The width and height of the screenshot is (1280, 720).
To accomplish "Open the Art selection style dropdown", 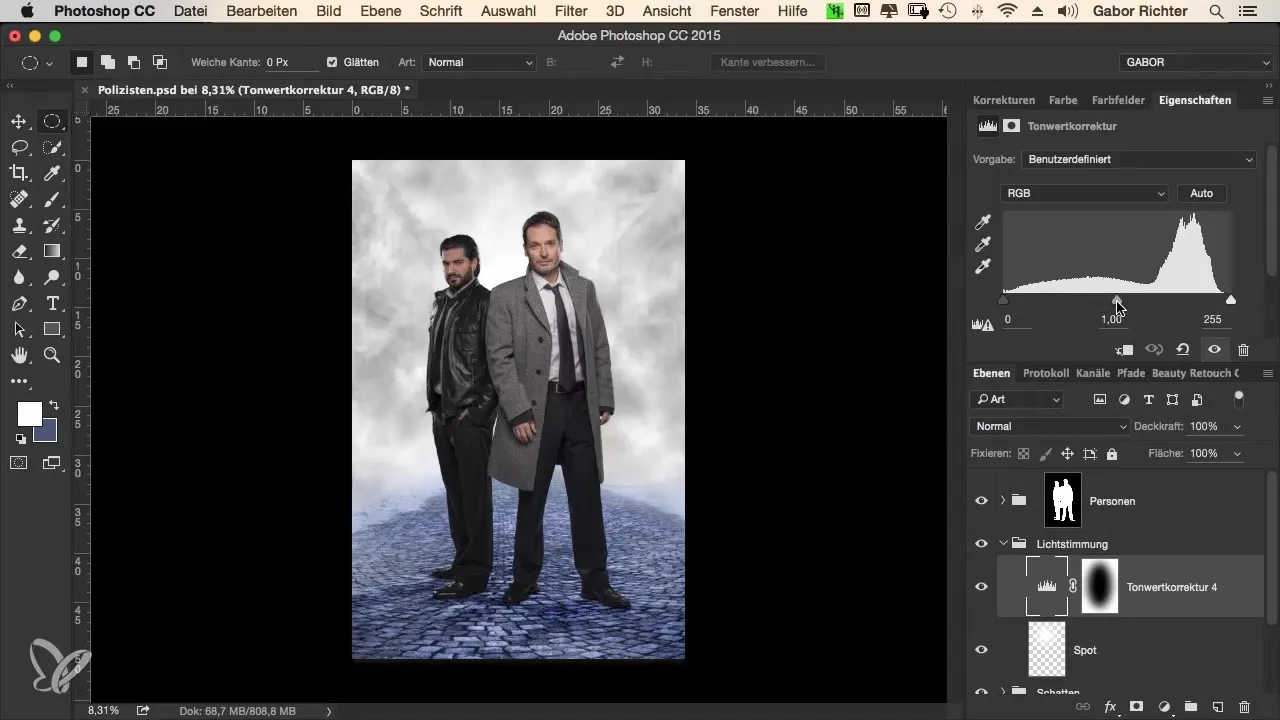I will [x=480, y=62].
